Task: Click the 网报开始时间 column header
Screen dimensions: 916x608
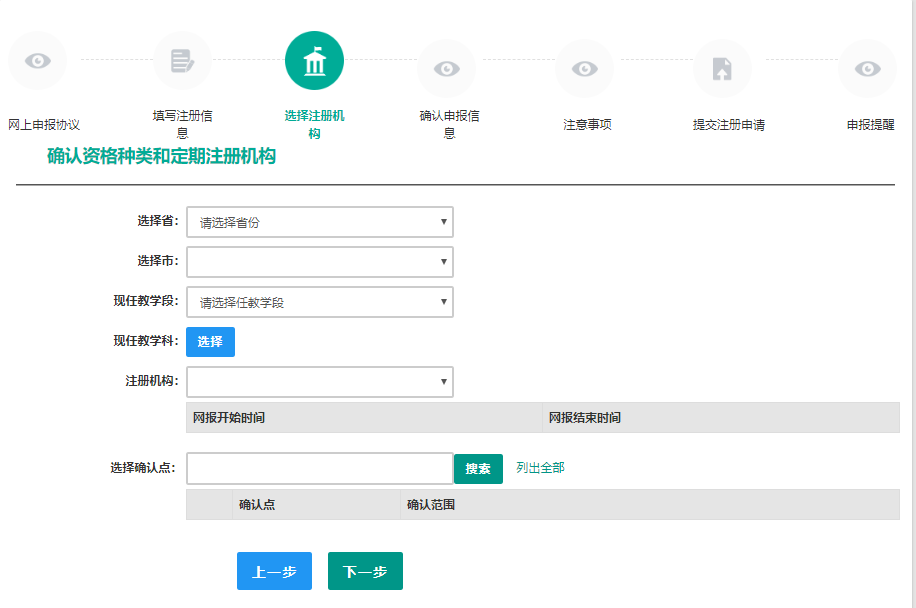Action: click(229, 417)
